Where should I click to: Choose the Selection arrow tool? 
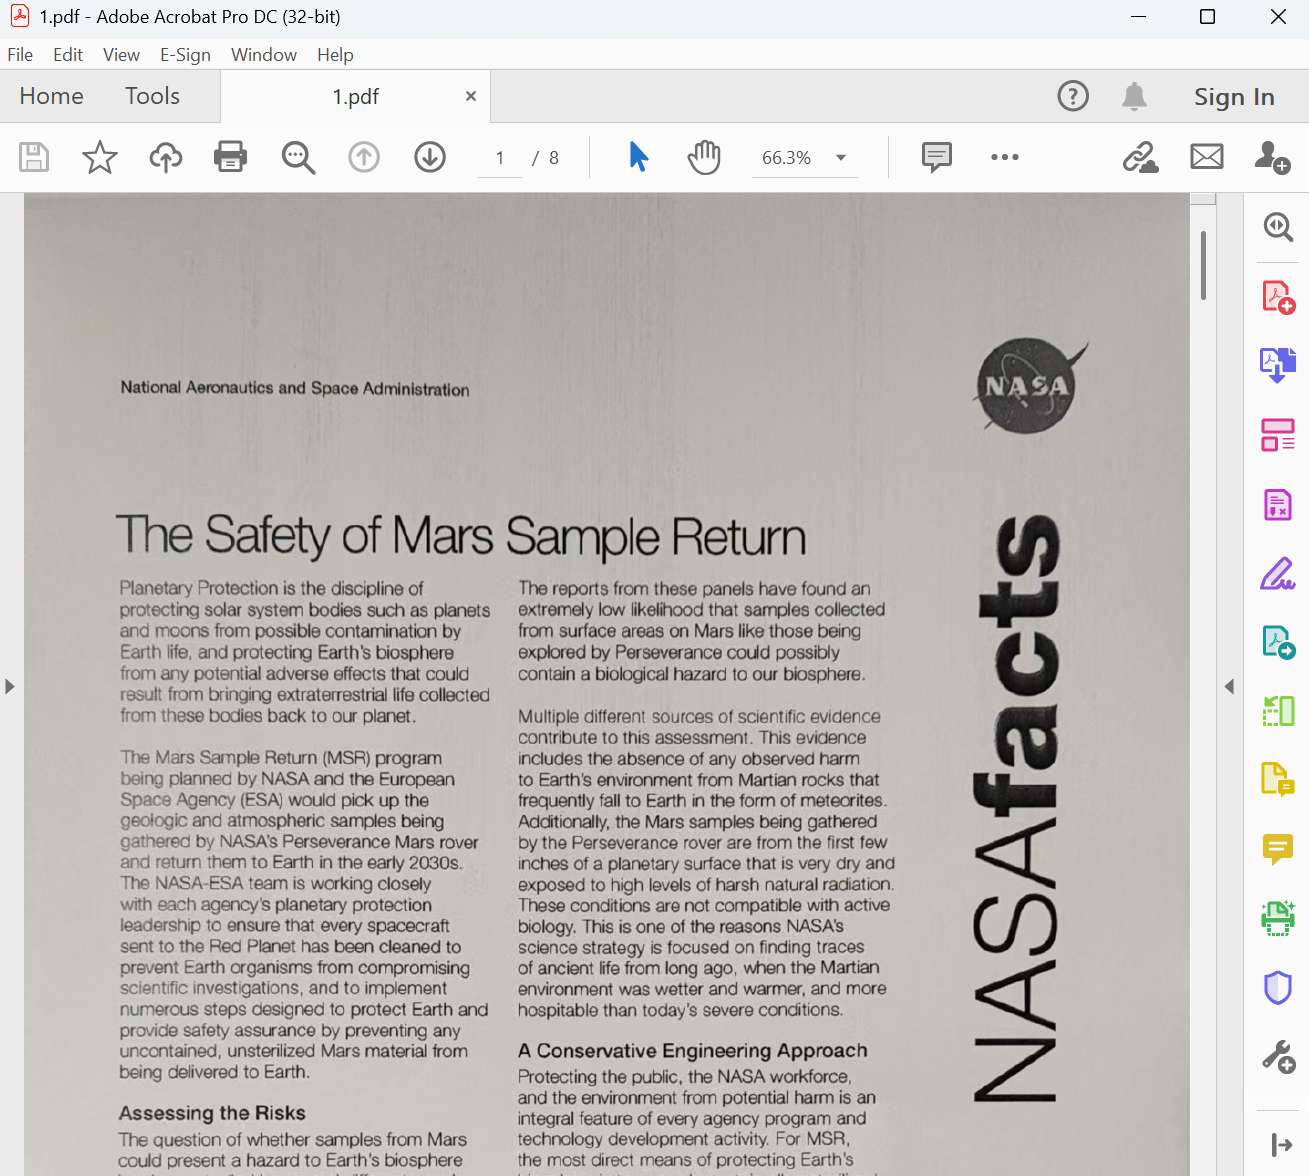[x=639, y=157]
